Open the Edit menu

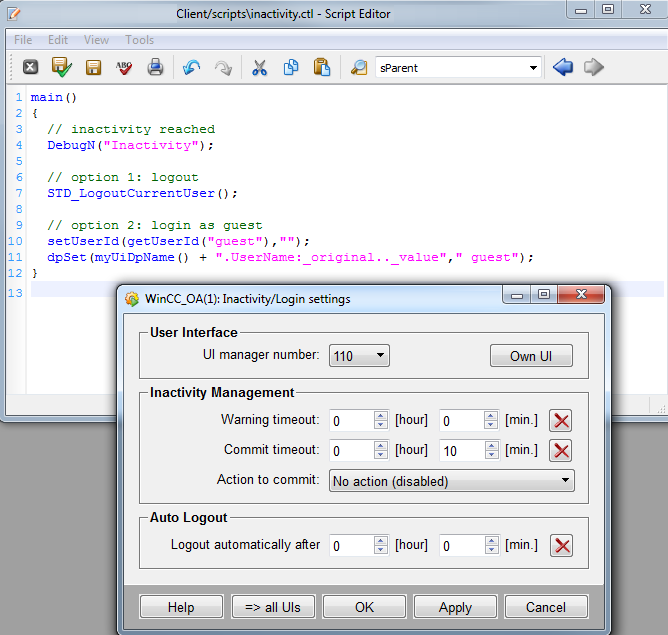point(58,40)
